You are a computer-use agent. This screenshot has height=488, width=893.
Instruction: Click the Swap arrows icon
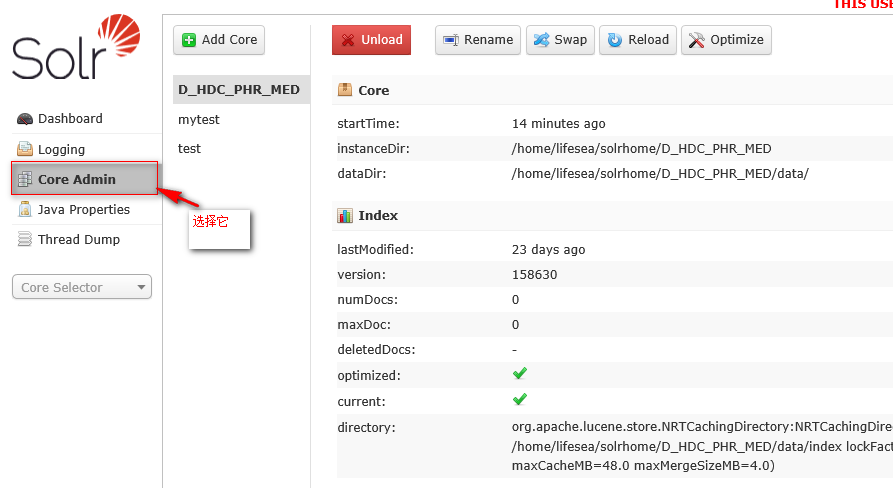(541, 40)
